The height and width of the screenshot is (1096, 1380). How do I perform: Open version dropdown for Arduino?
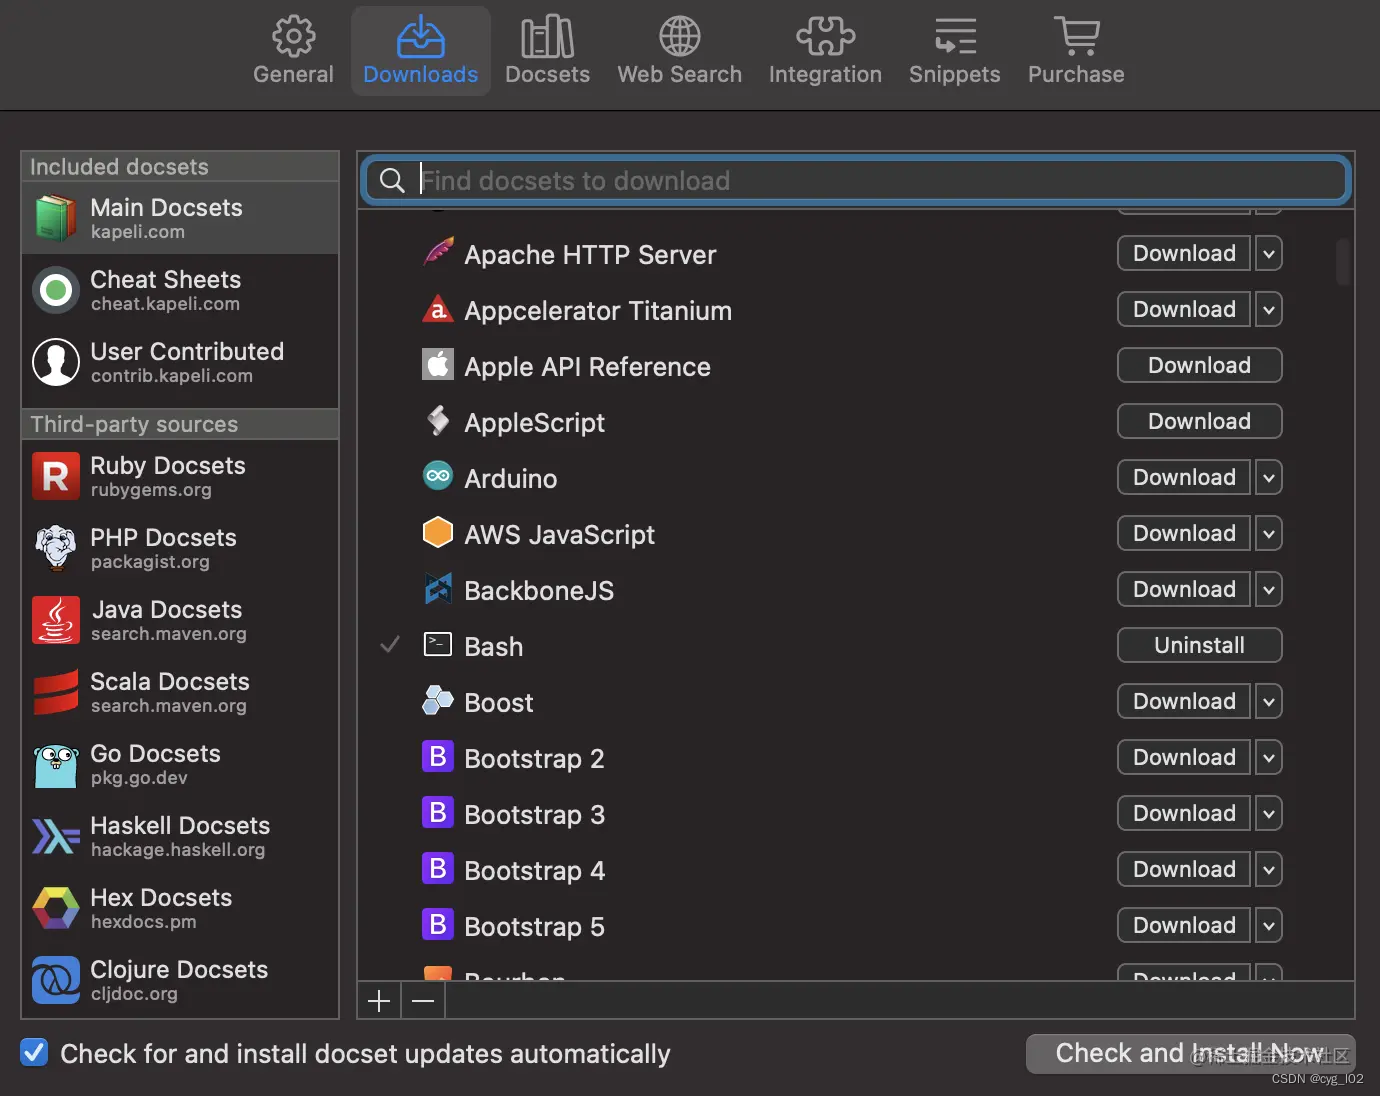point(1268,477)
